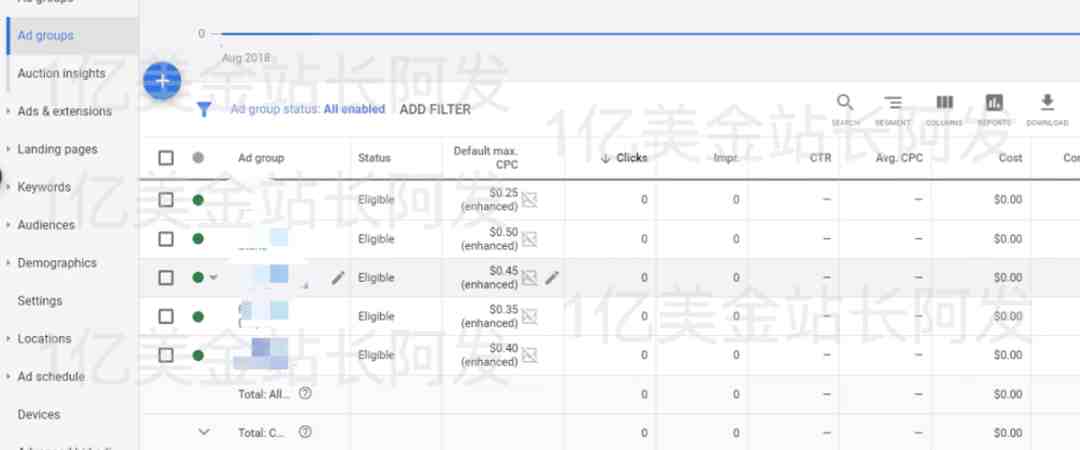Image resolution: width=1080 pixels, height=450 pixels.
Task: Click green status dot in $0.35 row
Action: (x=198, y=316)
